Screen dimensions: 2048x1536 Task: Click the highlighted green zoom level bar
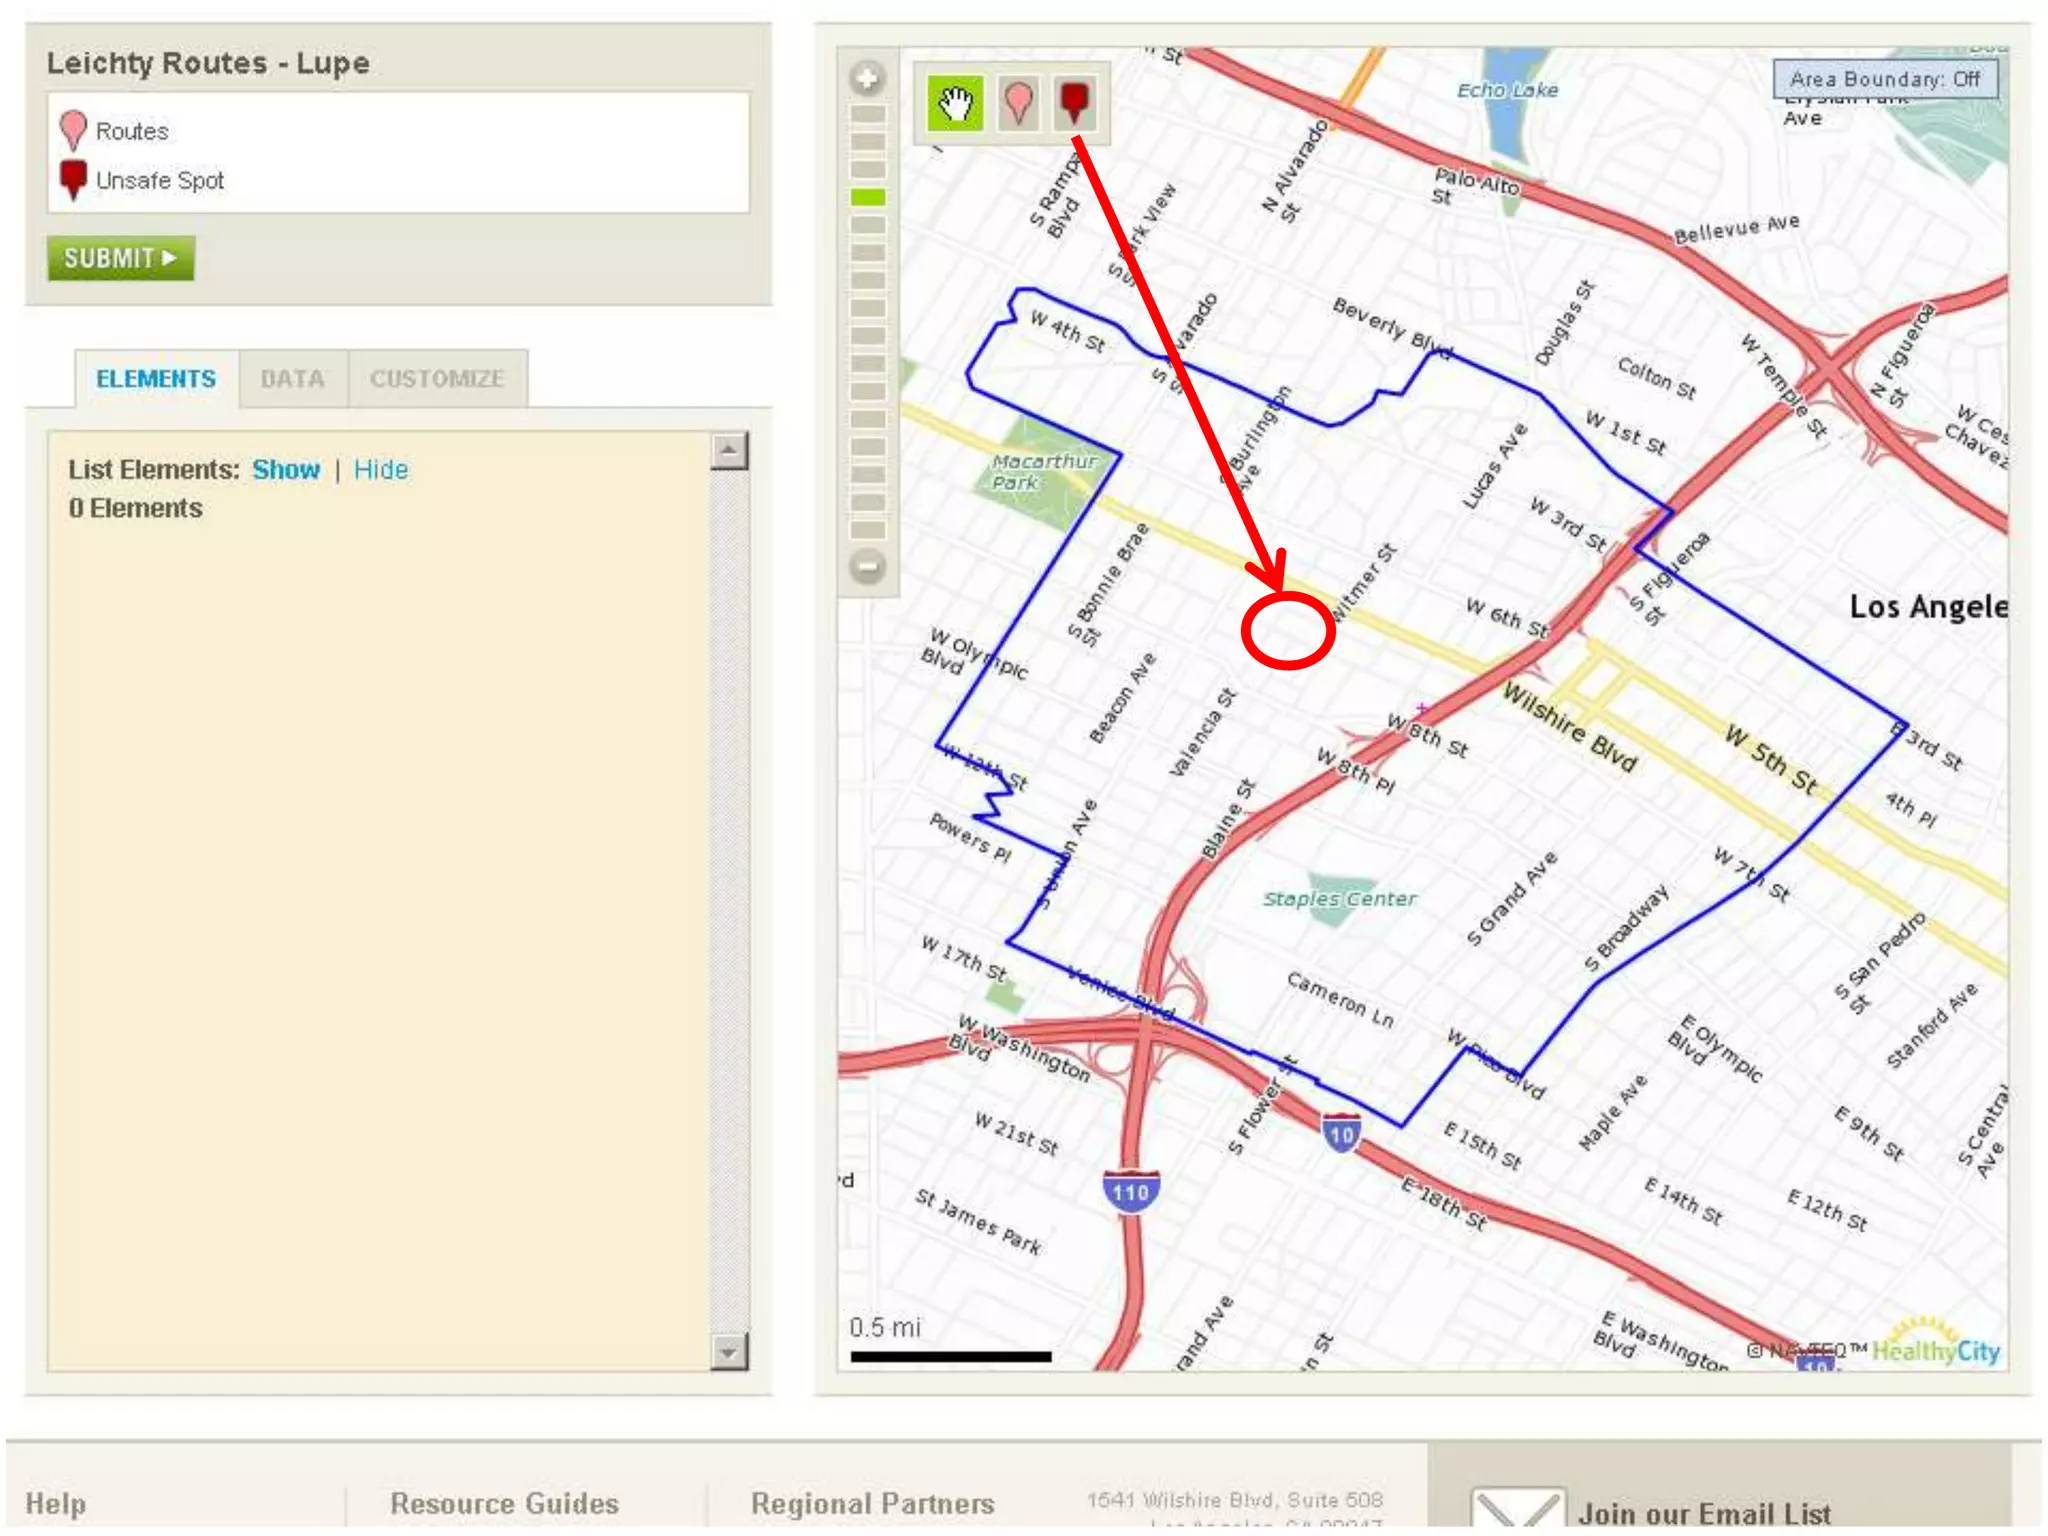pos(867,197)
